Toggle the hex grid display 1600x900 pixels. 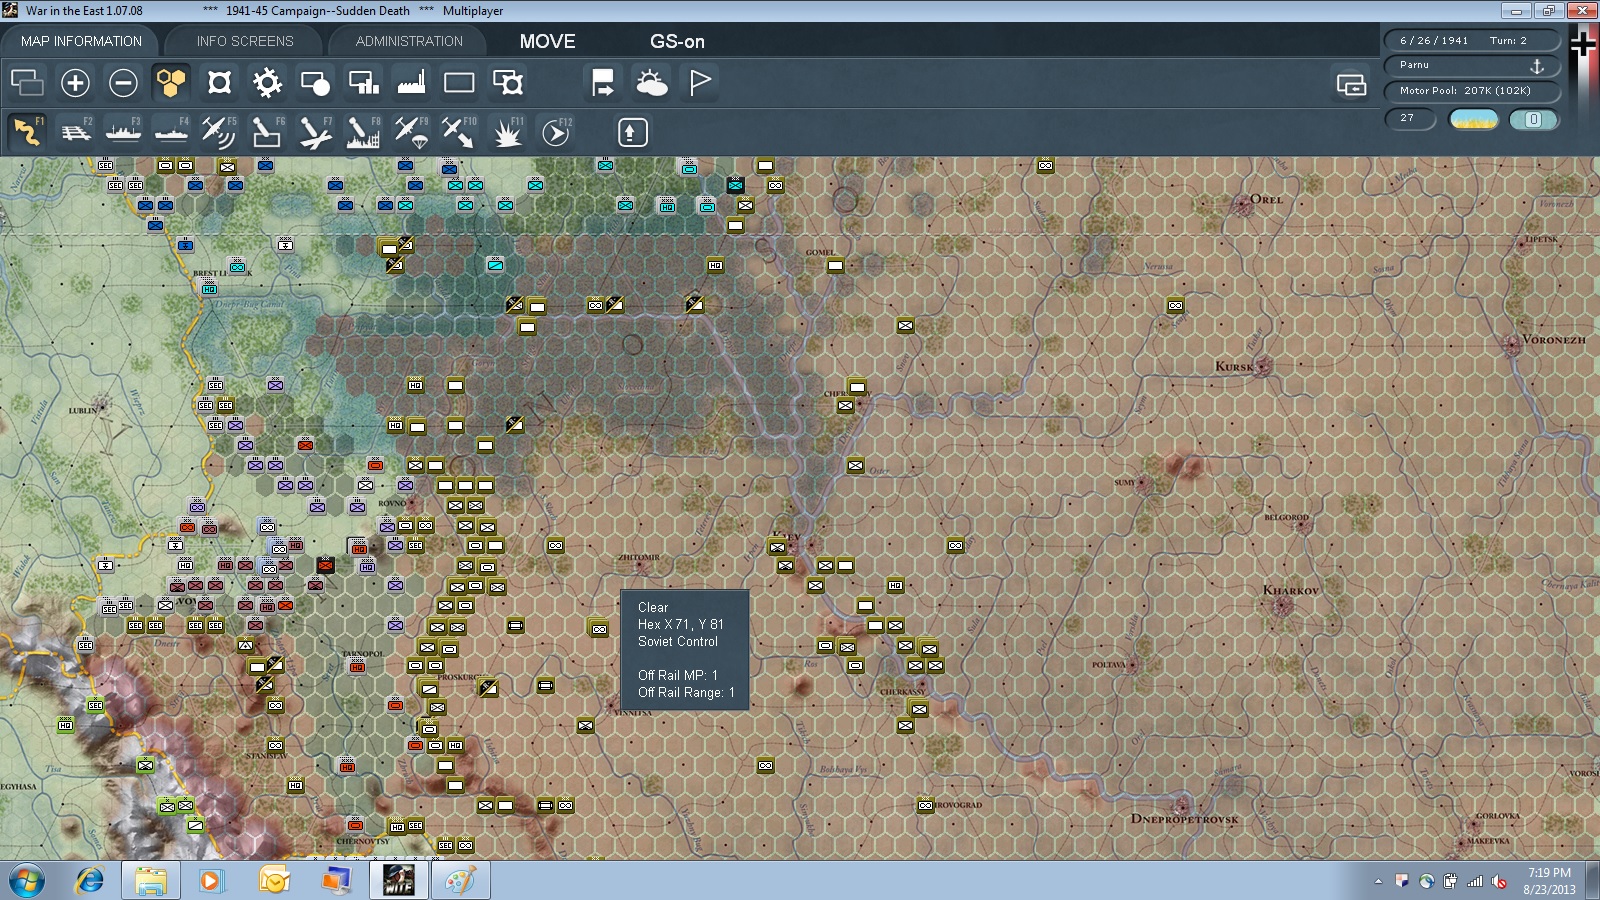pos(171,82)
